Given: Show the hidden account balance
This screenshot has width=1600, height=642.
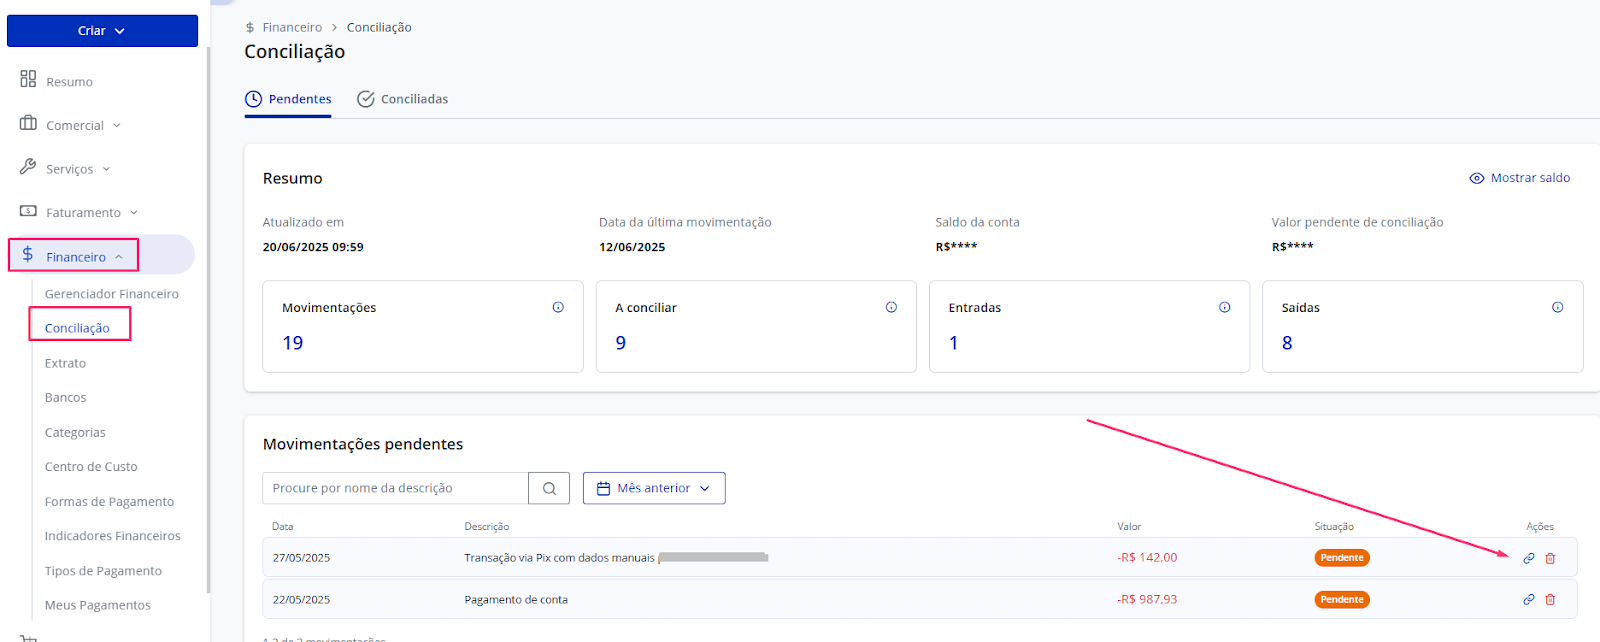Looking at the screenshot, I should pos(1519,178).
